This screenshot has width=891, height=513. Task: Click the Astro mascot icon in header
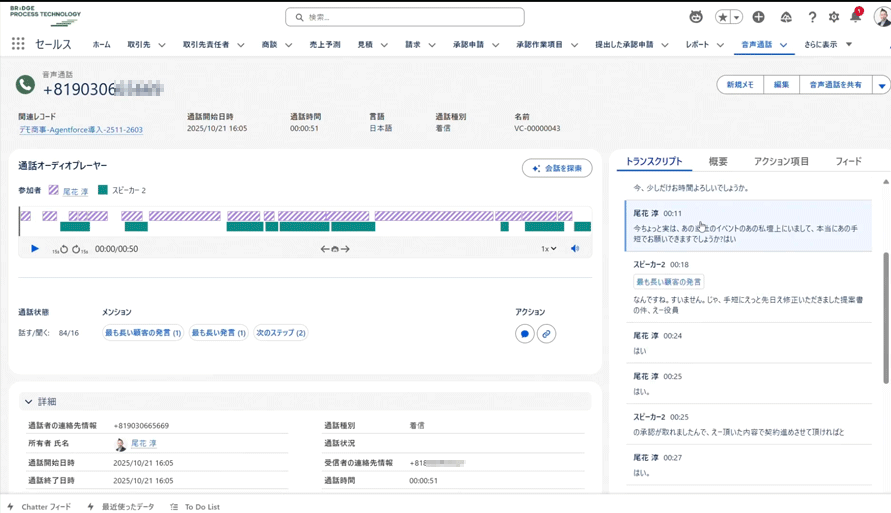pos(696,17)
